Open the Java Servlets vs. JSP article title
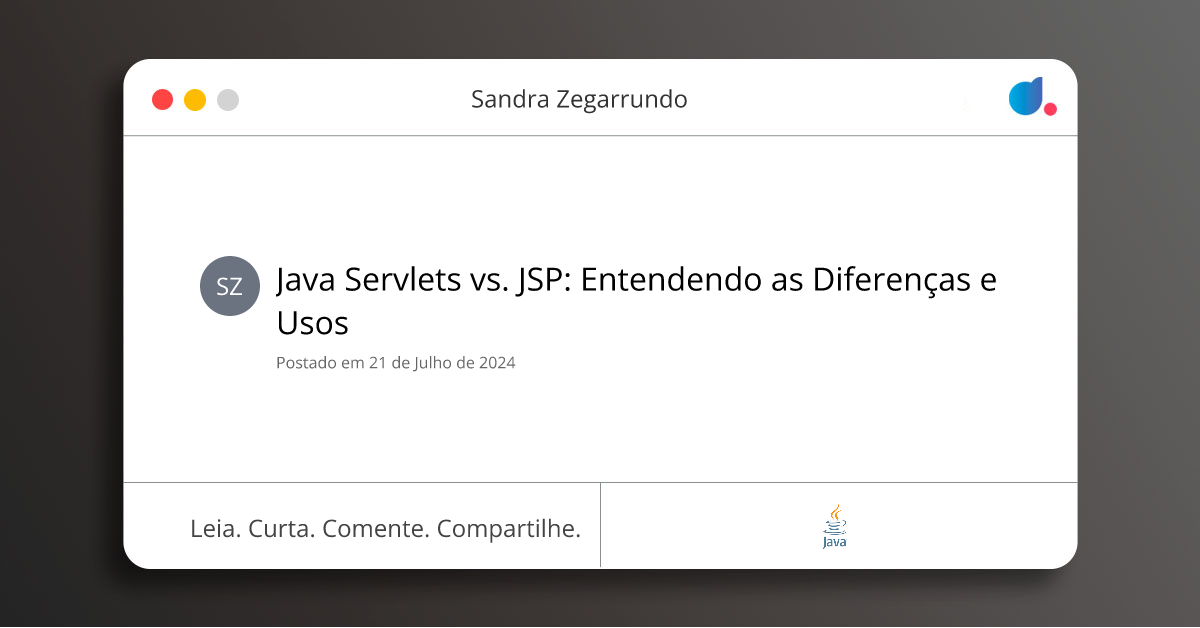 [x=636, y=280]
